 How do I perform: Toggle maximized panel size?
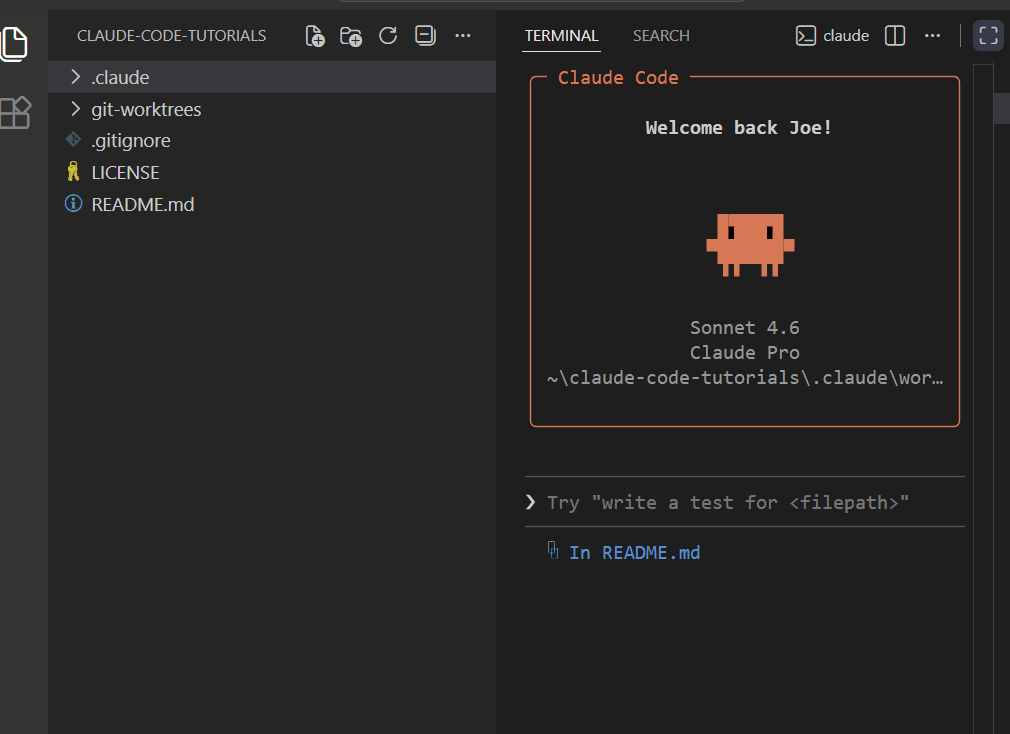pyautogui.click(x=987, y=35)
